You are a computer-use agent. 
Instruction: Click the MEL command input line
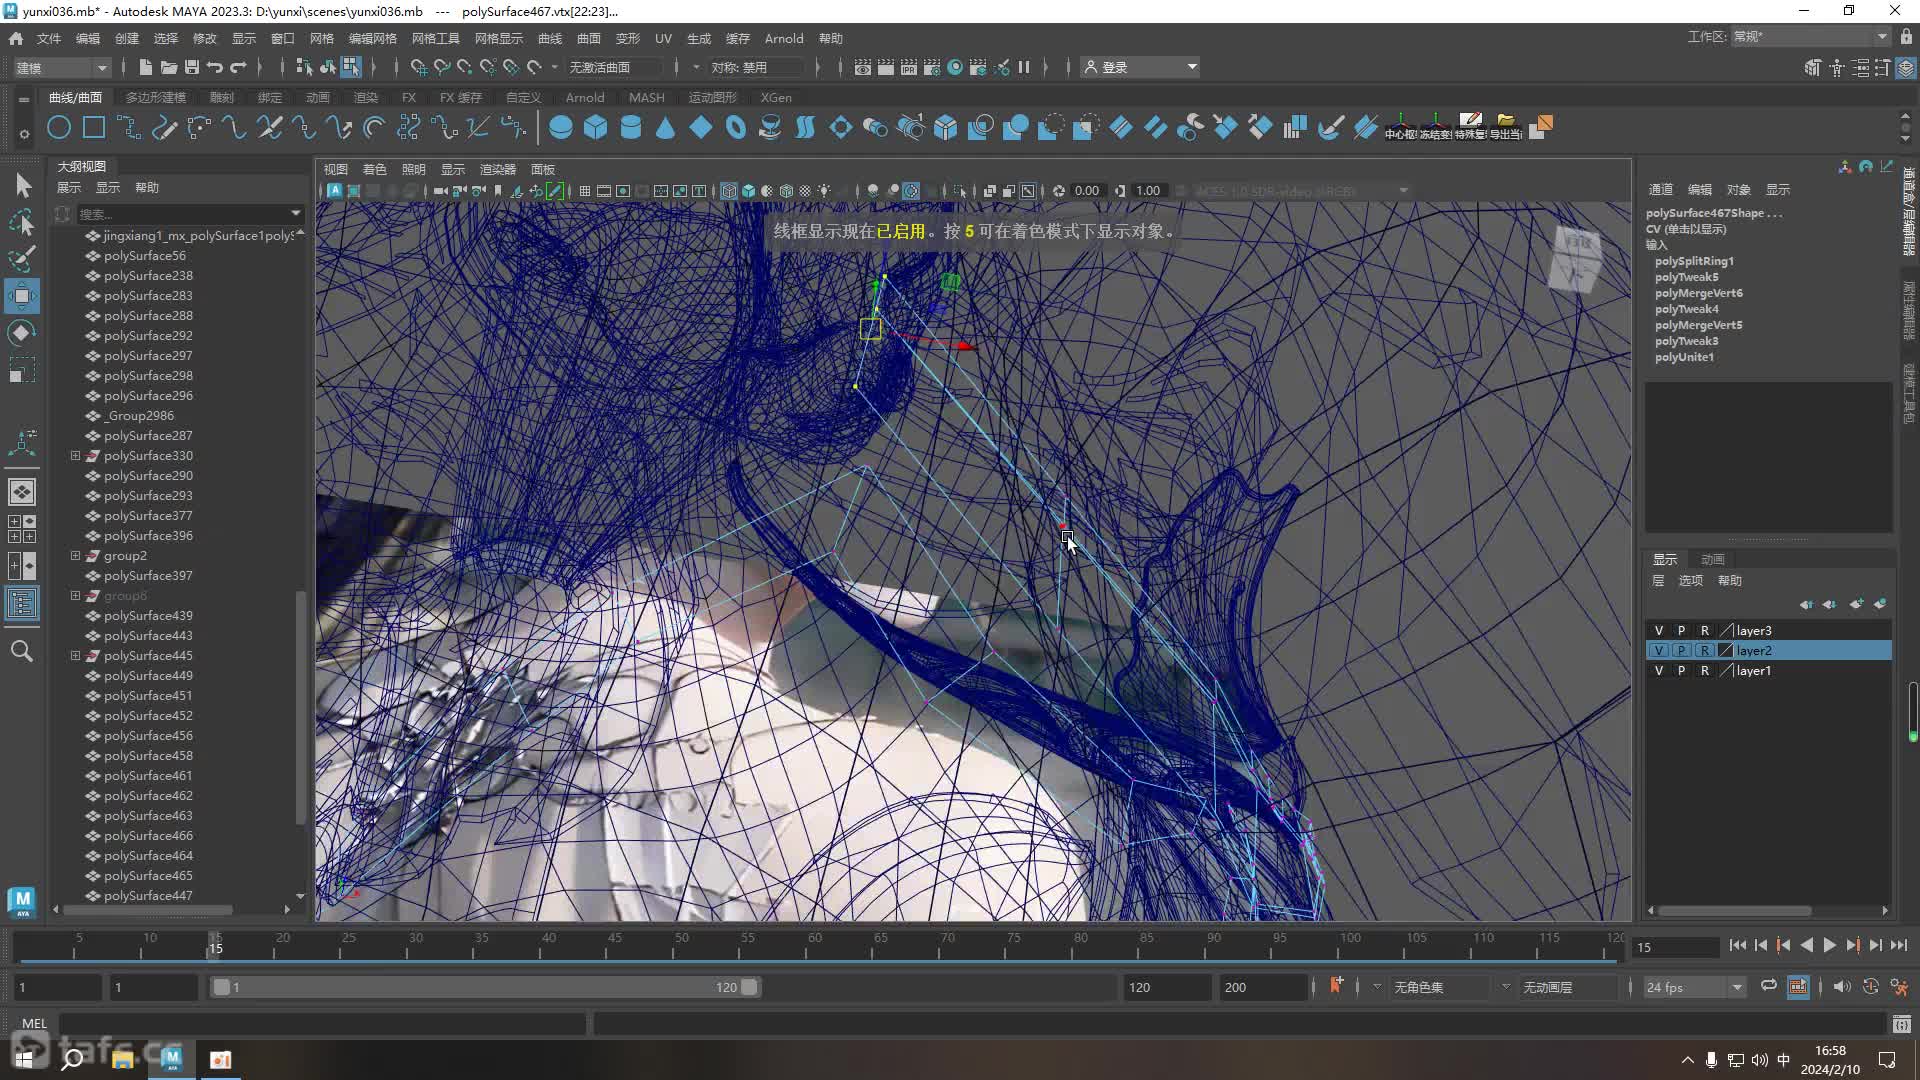[322, 1023]
